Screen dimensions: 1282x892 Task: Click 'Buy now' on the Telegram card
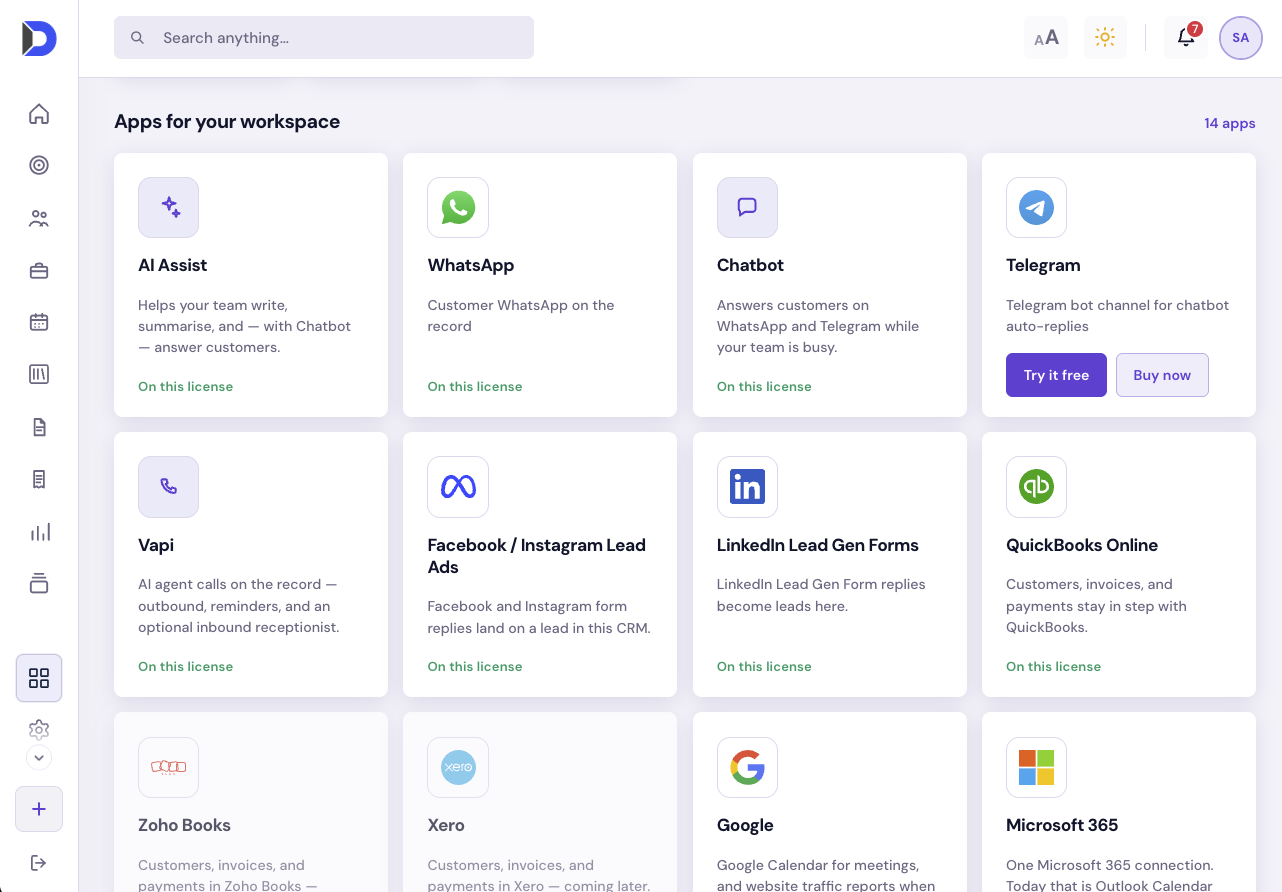pyautogui.click(x=1162, y=375)
